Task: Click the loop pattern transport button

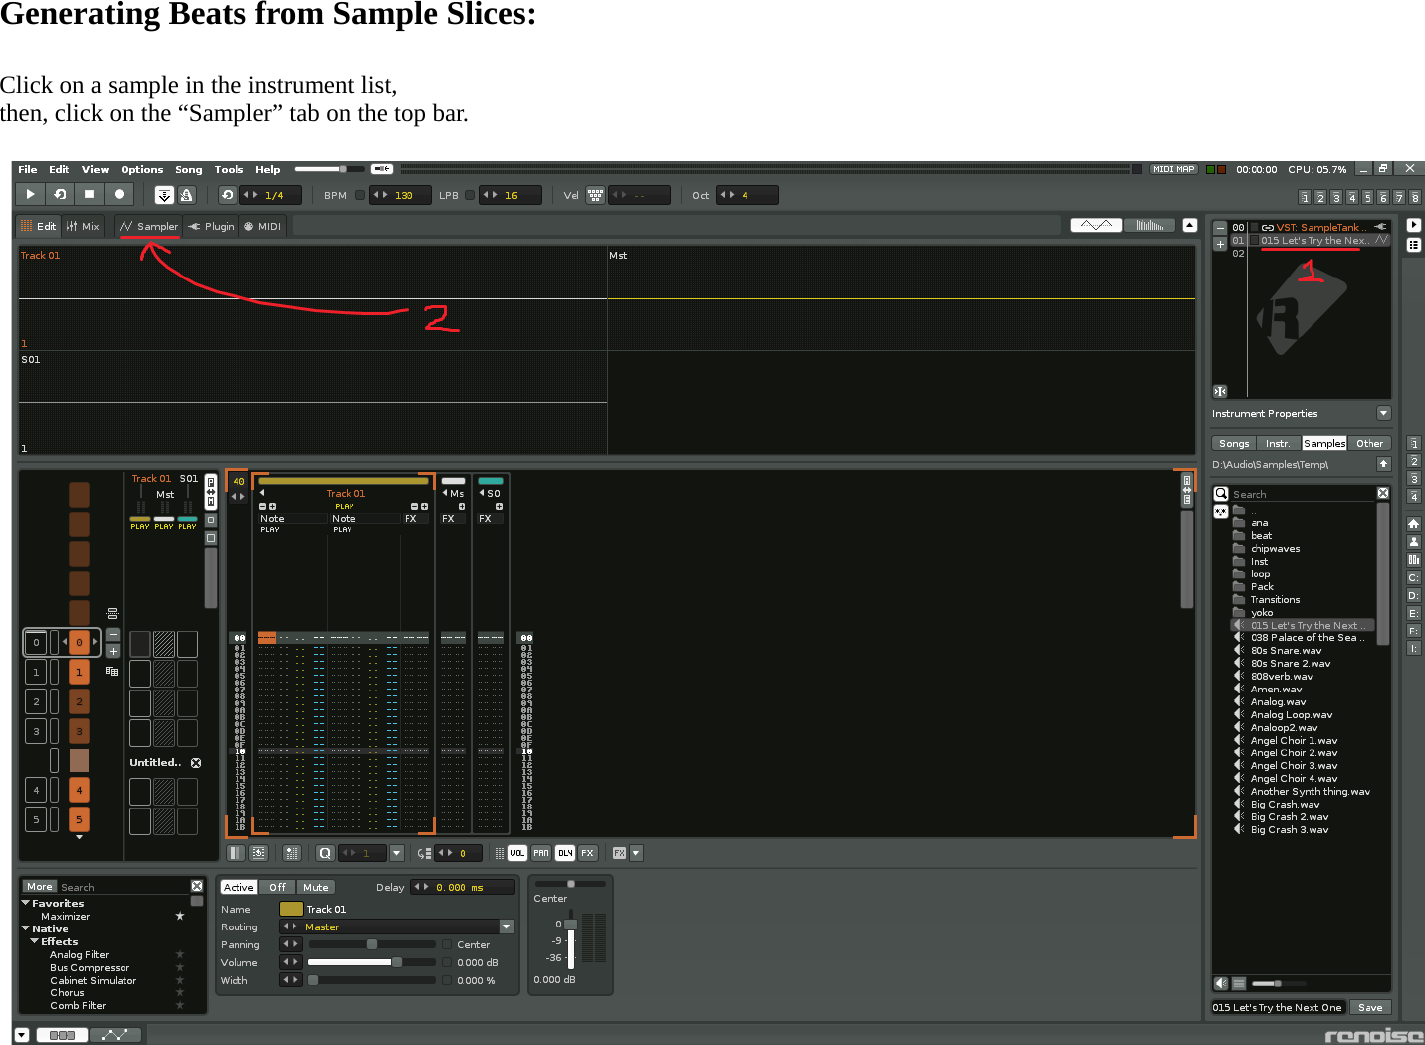Action: click(60, 194)
